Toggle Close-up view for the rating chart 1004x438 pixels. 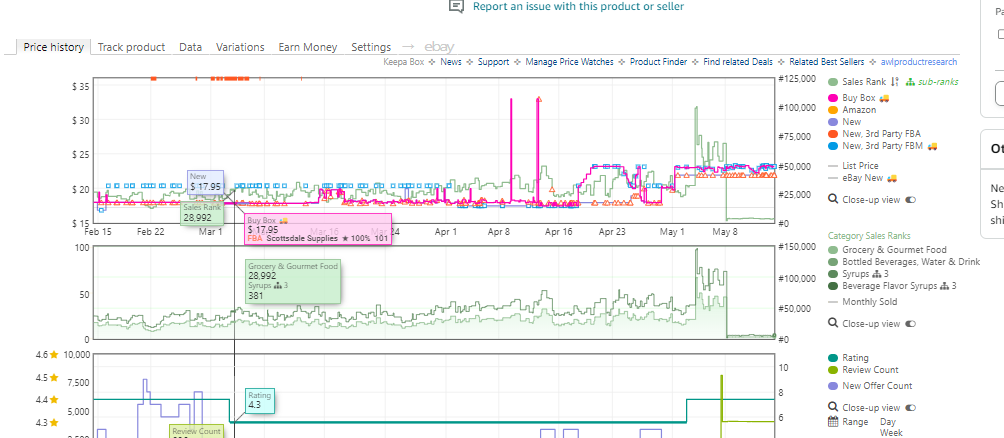[x=911, y=408]
